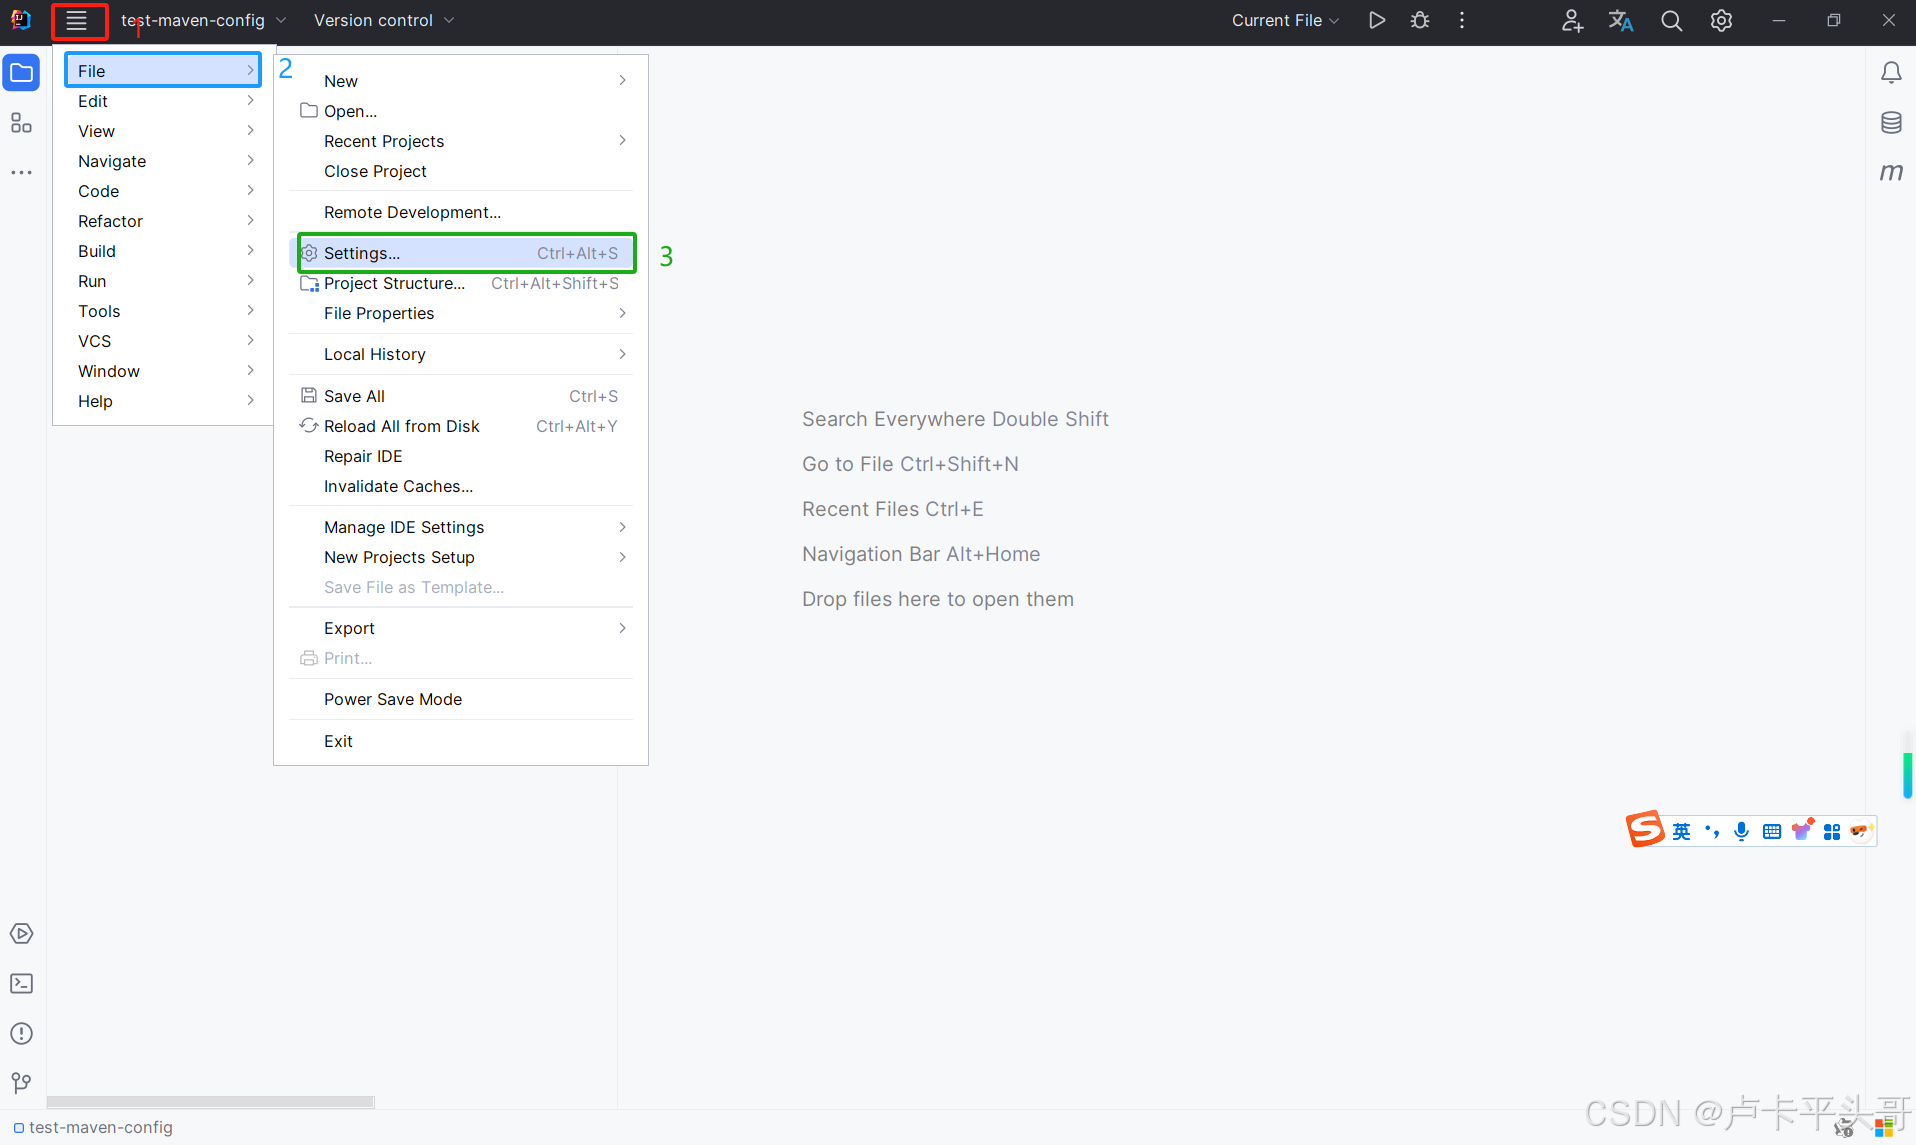The width and height of the screenshot is (1916, 1145).
Task: Open the Structure tool window icon
Action: 21,123
